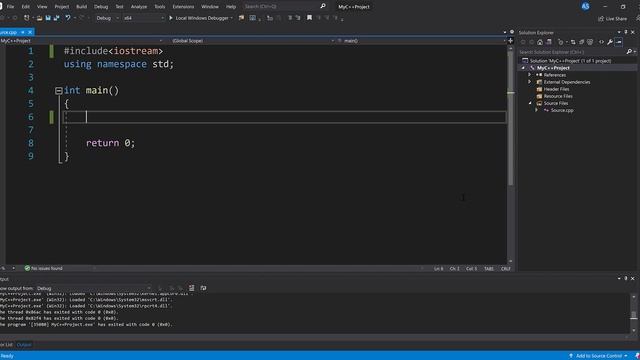Click the Properties wrench icon
The image size is (640, 360).
tap(610, 42)
